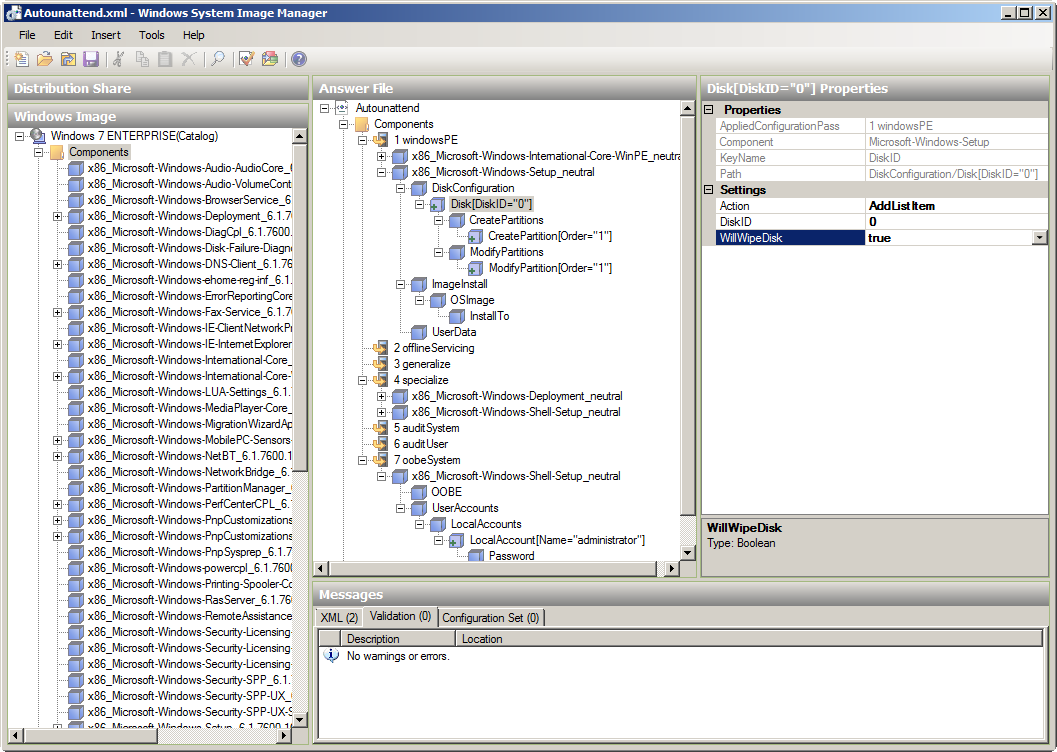Switch to the XML (2) messages tab
This screenshot has width=1057, height=752.
(x=339, y=617)
